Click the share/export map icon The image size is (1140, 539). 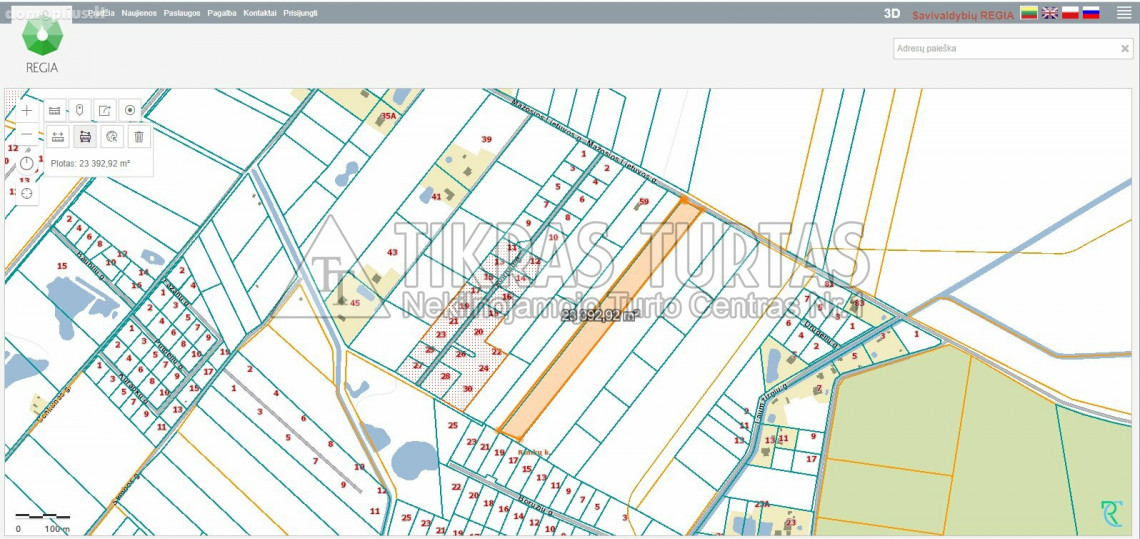click(105, 110)
